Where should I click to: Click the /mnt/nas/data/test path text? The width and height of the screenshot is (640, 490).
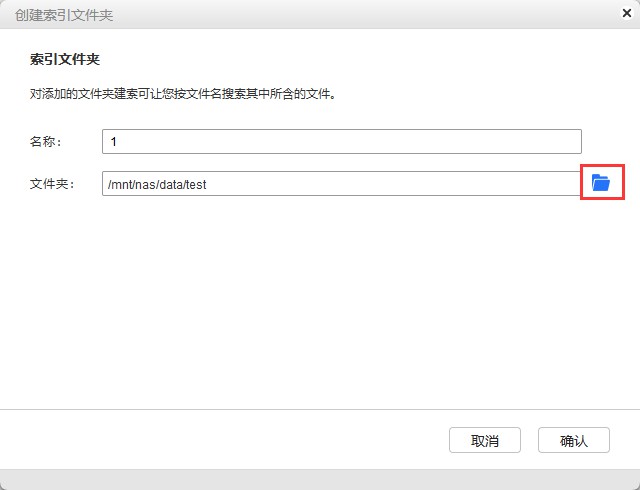[157, 184]
